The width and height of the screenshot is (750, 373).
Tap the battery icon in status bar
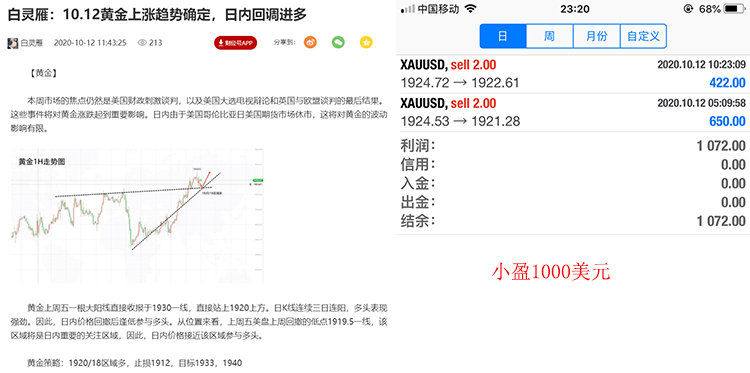point(734,9)
